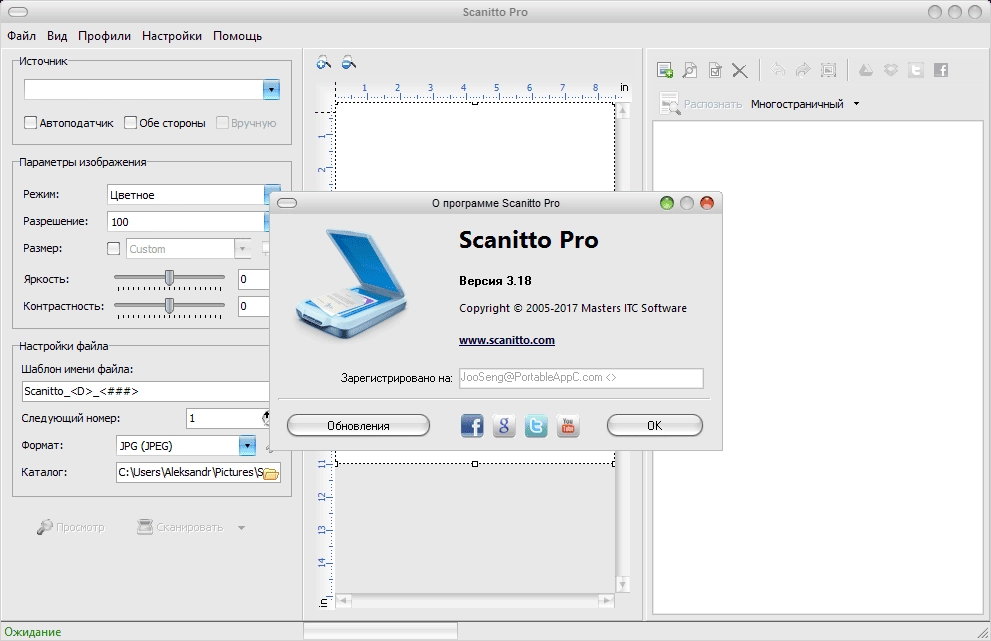991x641 pixels.
Task: Click OK in the About dialog
Action: tap(655, 425)
